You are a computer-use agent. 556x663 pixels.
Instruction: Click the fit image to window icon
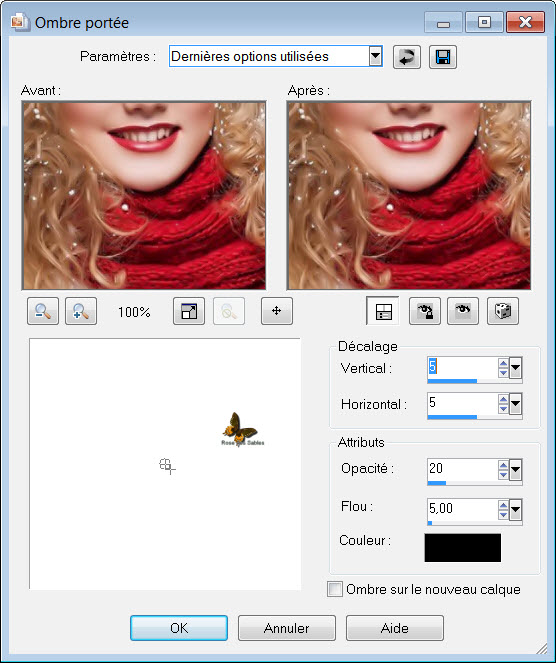pos(189,311)
